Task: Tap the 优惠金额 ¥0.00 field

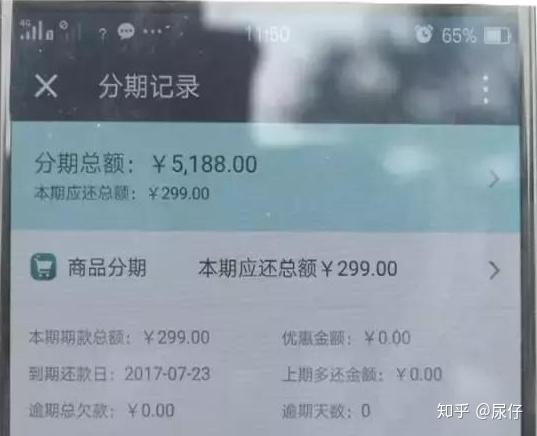Action: (x=346, y=338)
